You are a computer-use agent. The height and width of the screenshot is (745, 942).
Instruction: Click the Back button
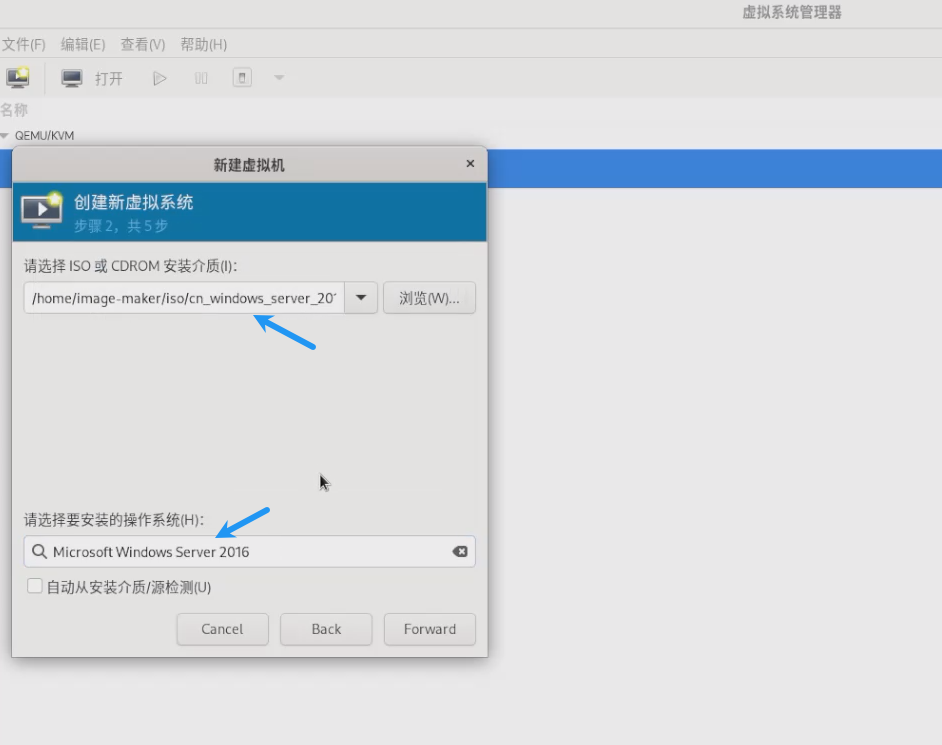(326, 629)
